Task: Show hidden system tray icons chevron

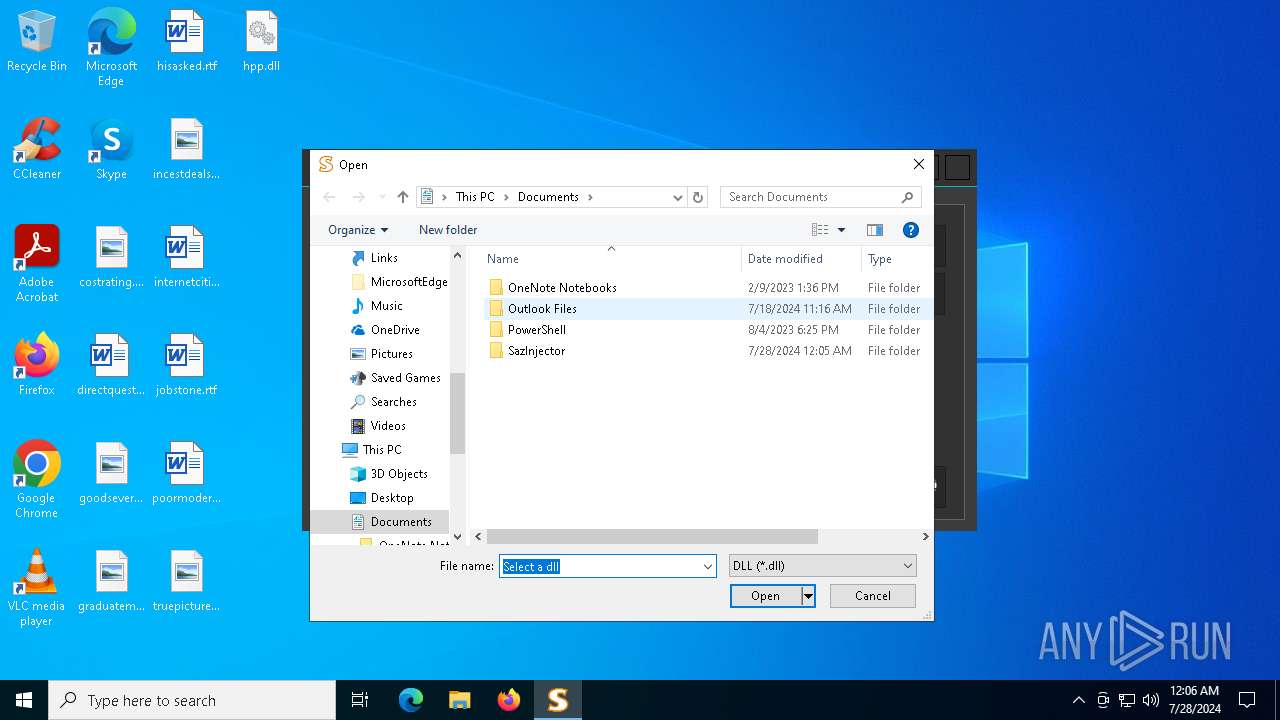Action: (x=1078, y=700)
